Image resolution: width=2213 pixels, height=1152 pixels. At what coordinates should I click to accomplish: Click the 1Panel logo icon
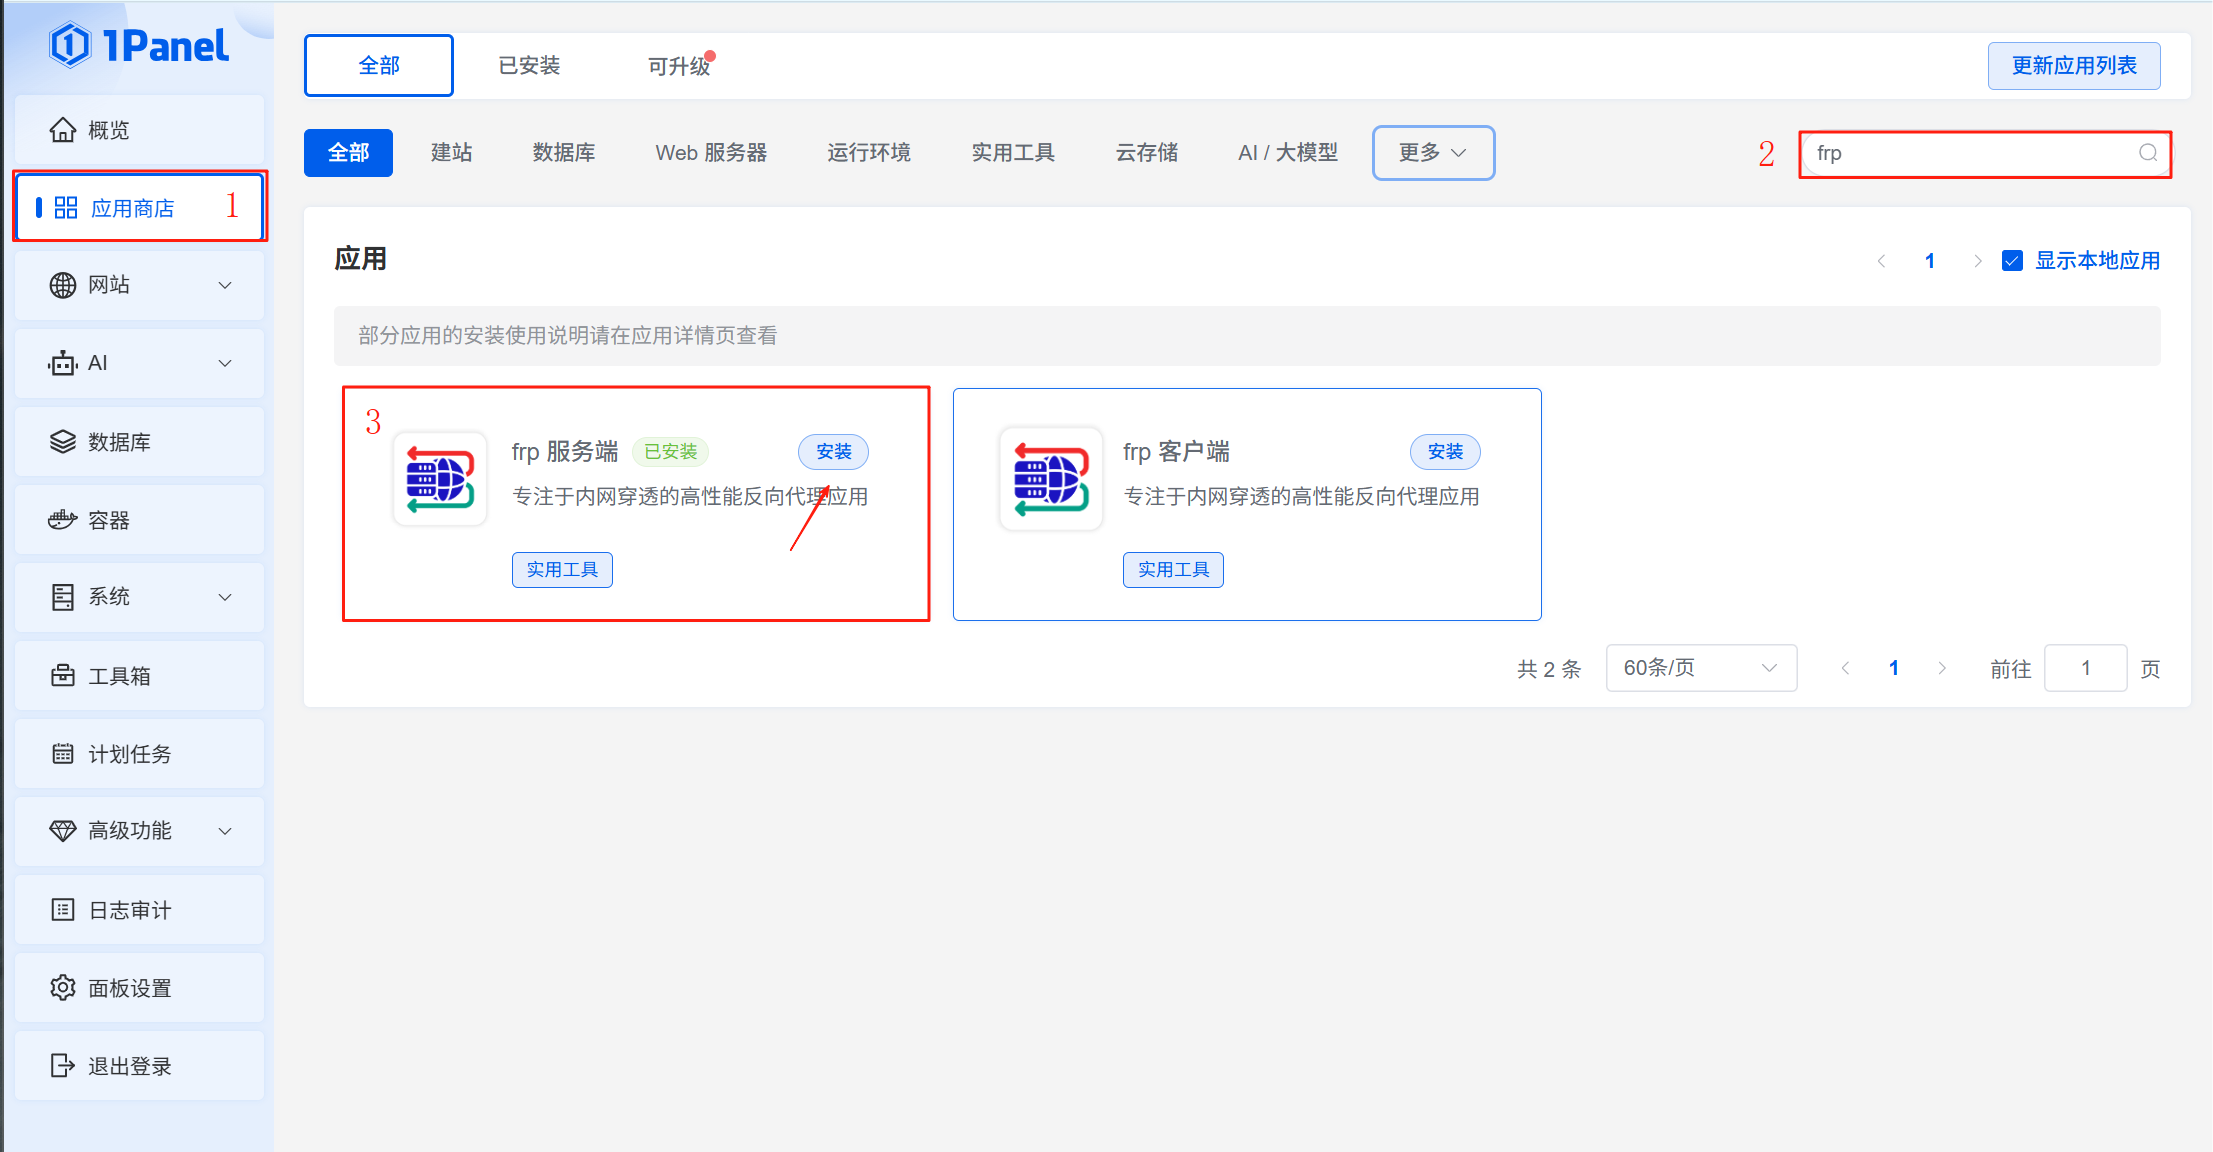70,45
